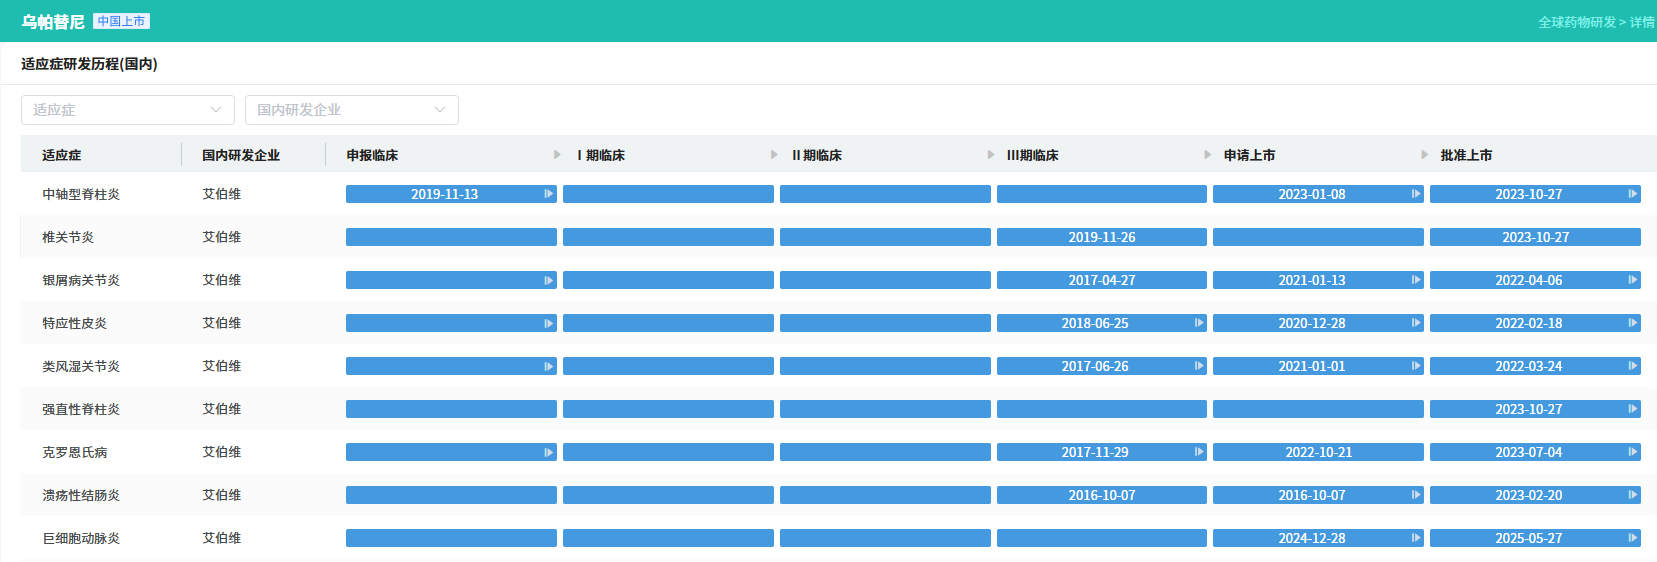Go to 全球药物研发 breadcrumb link
Viewport: 1657px width, 562px height.
[x=1576, y=22]
